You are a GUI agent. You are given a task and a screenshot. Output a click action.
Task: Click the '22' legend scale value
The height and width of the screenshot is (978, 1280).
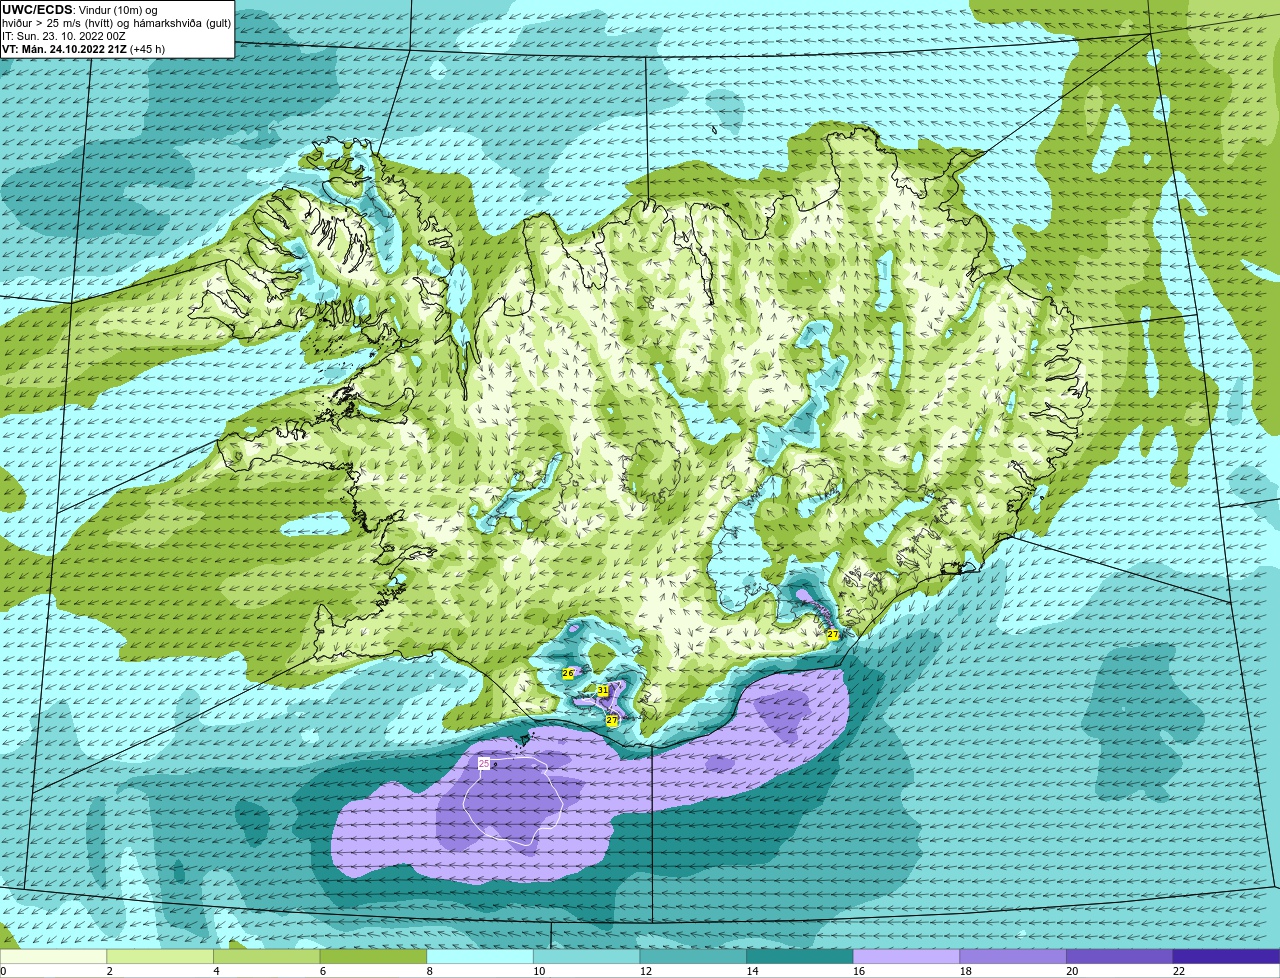pyautogui.click(x=1179, y=971)
